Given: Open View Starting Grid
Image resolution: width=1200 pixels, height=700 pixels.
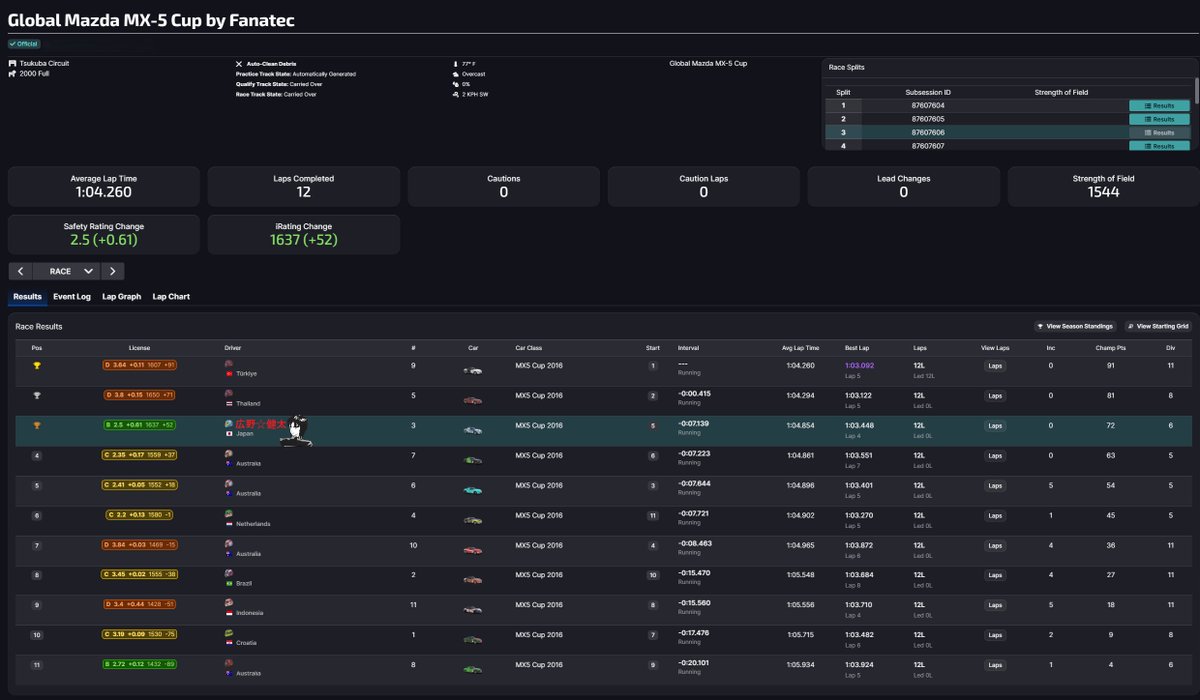Looking at the screenshot, I should [x=1157, y=326].
